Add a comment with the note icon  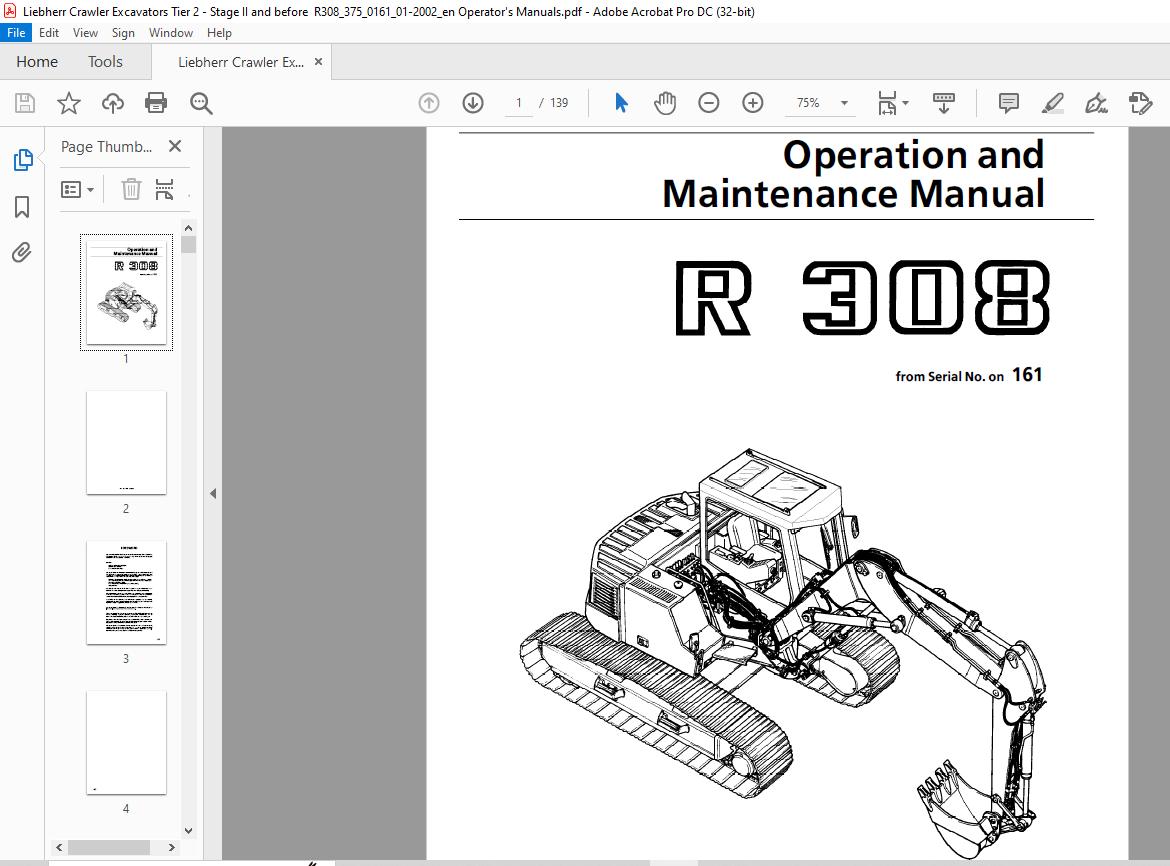pos(1009,103)
